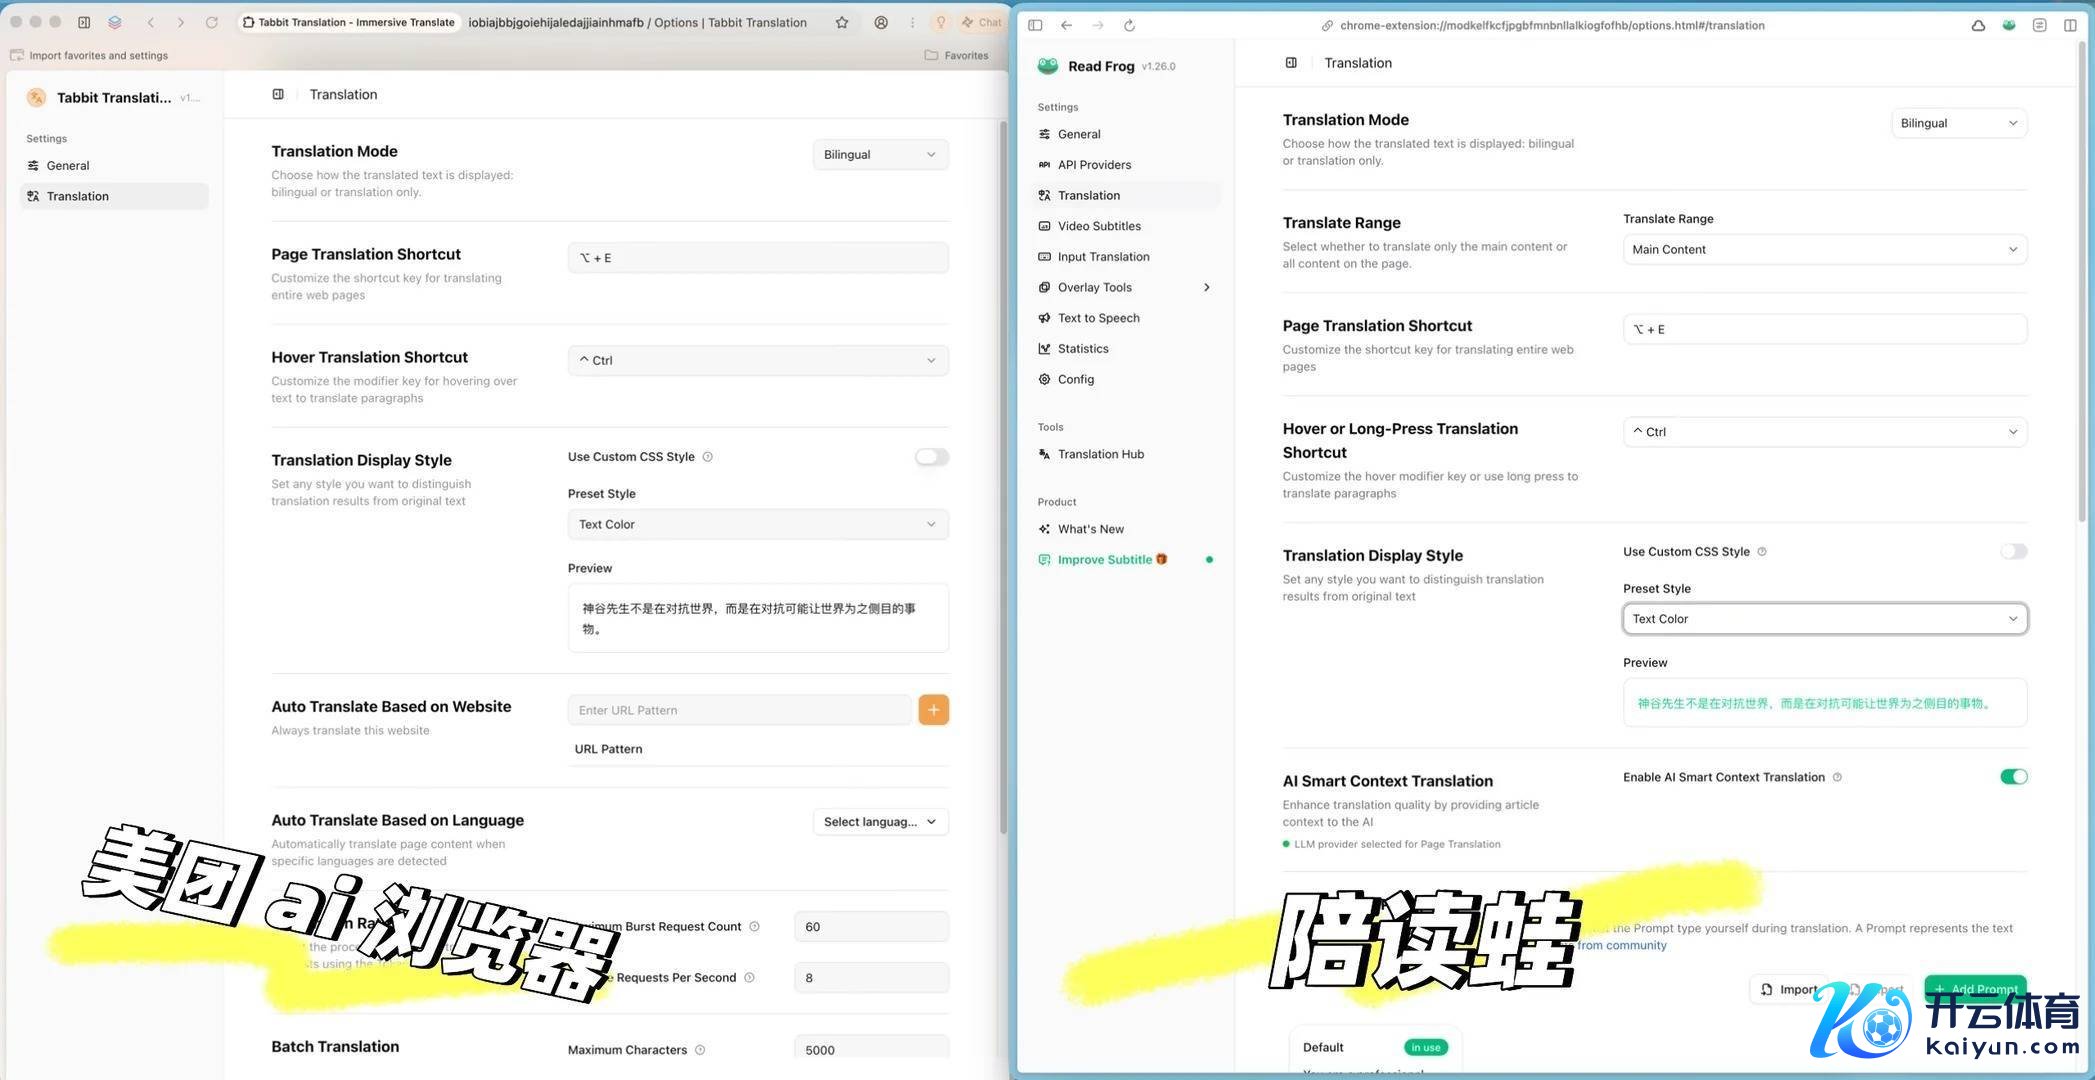Go to API Providers section

tap(1094, 165)
